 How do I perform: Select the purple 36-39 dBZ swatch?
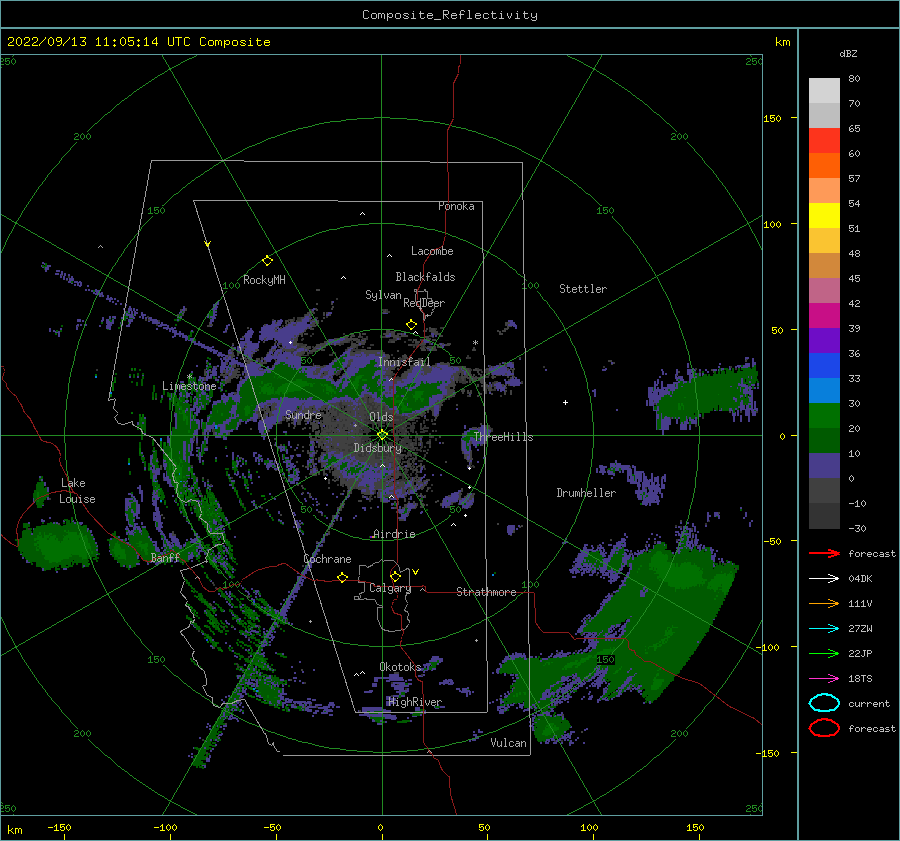pos(824,340)
